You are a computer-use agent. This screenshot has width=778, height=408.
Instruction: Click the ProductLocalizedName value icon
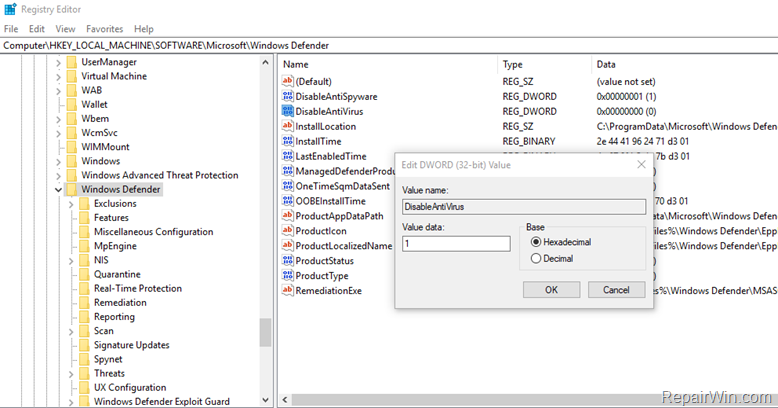287,246
